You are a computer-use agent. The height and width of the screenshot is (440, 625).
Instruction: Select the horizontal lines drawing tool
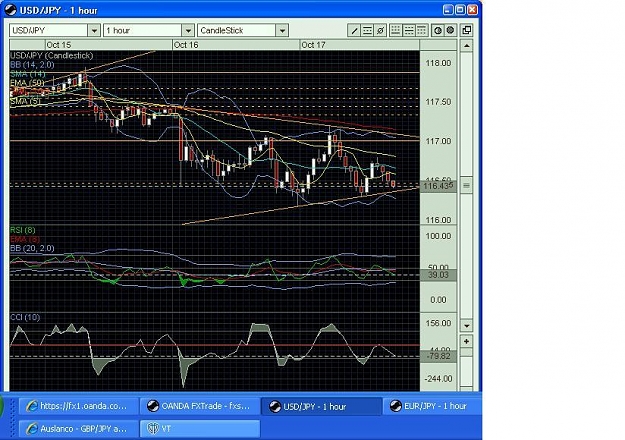(x=367, y=30)
